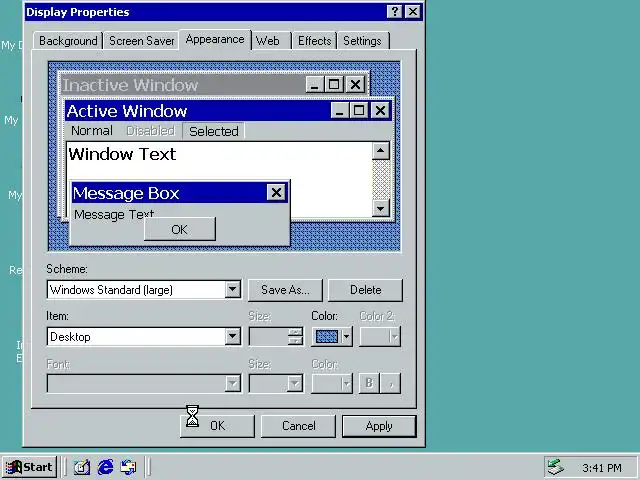640x480 pixels.
Task: Click the Active Window preview close icon
Action: pos(380,110)
